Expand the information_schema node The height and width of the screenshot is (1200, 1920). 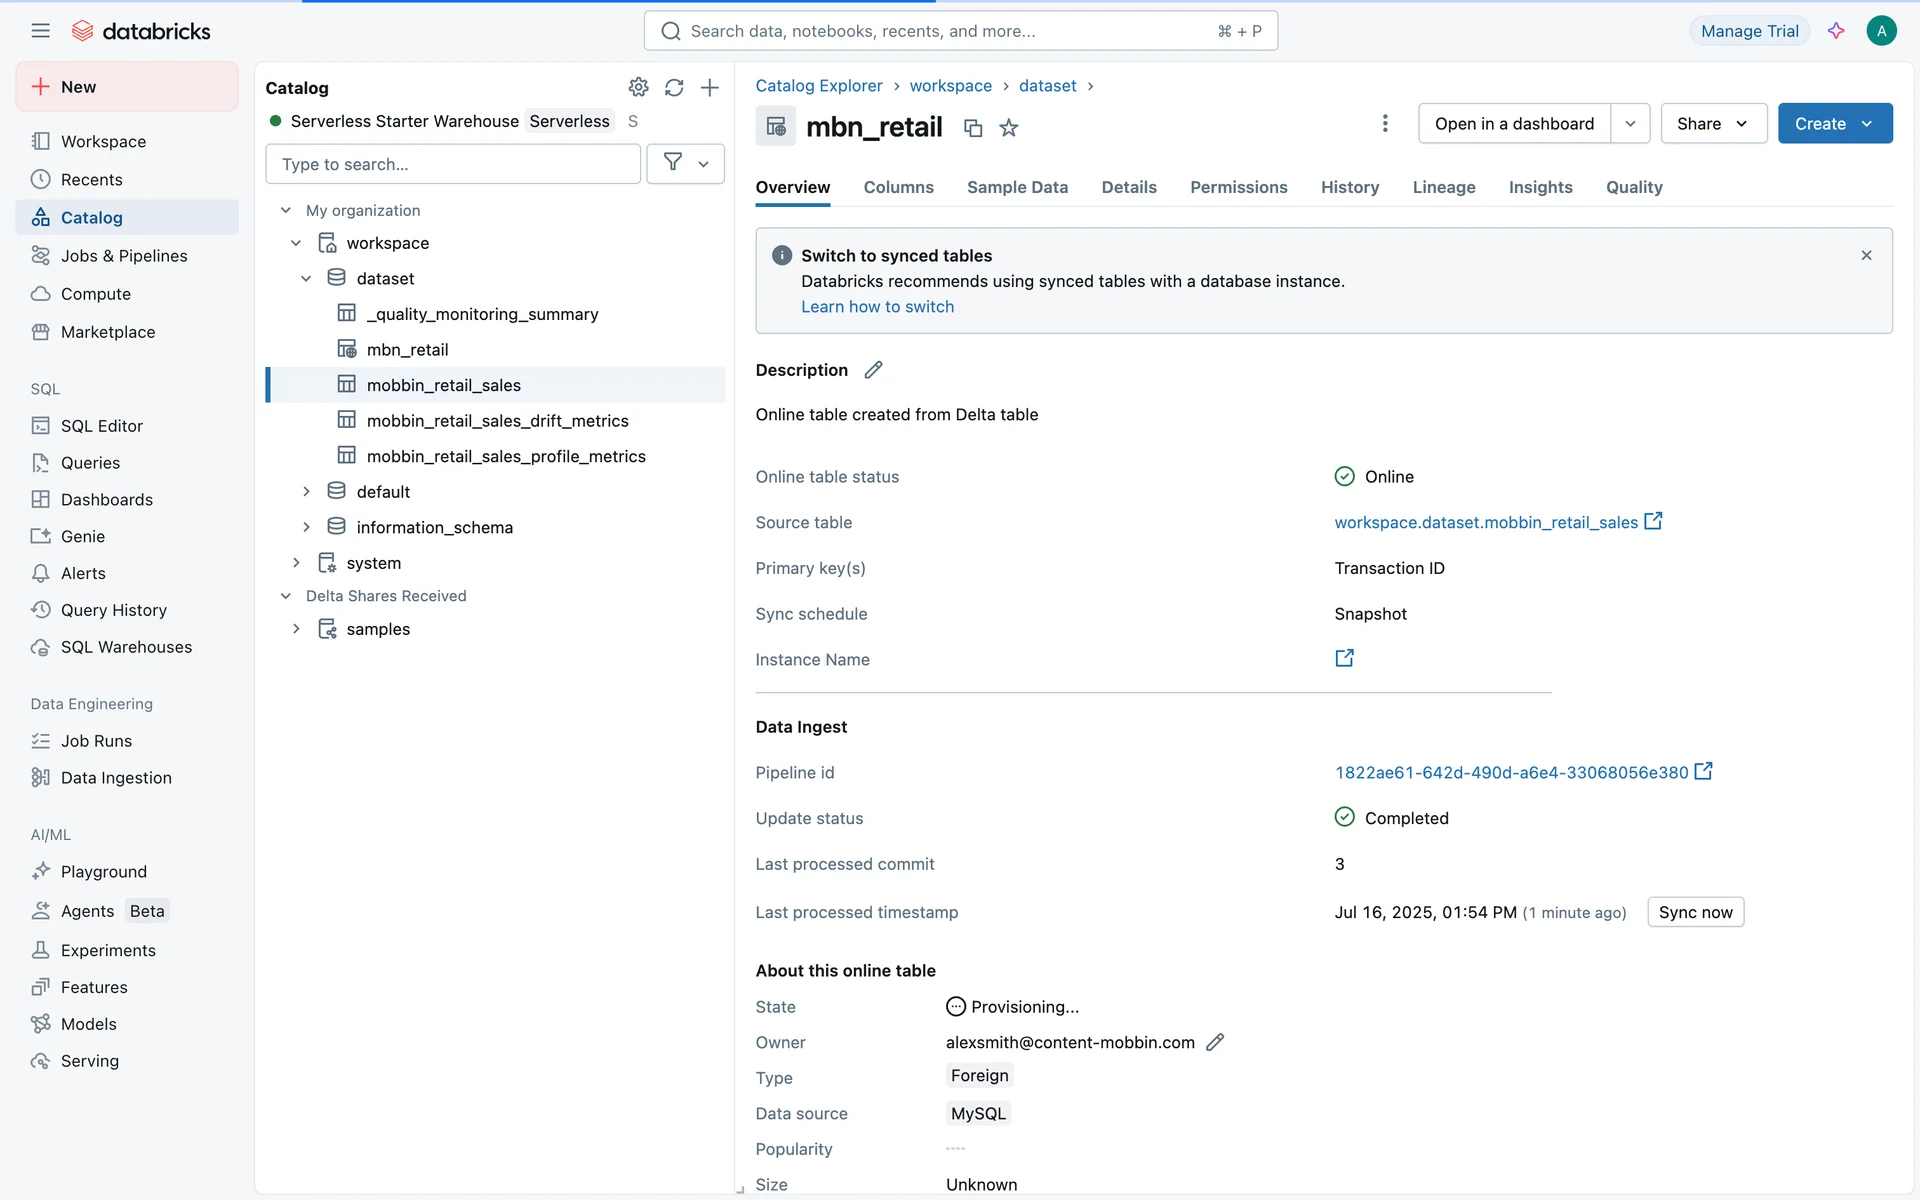(x=306, y=527)
